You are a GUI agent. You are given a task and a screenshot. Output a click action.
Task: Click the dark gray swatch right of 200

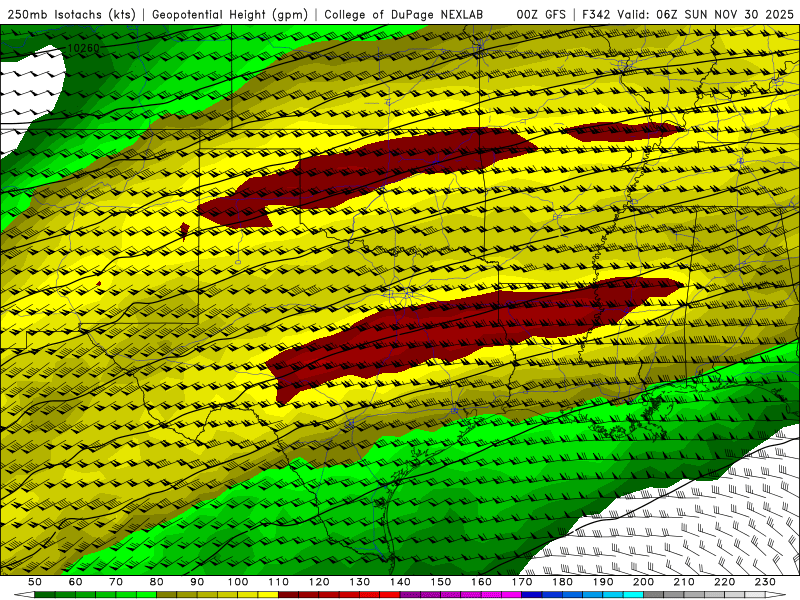(x=654, y=594)
